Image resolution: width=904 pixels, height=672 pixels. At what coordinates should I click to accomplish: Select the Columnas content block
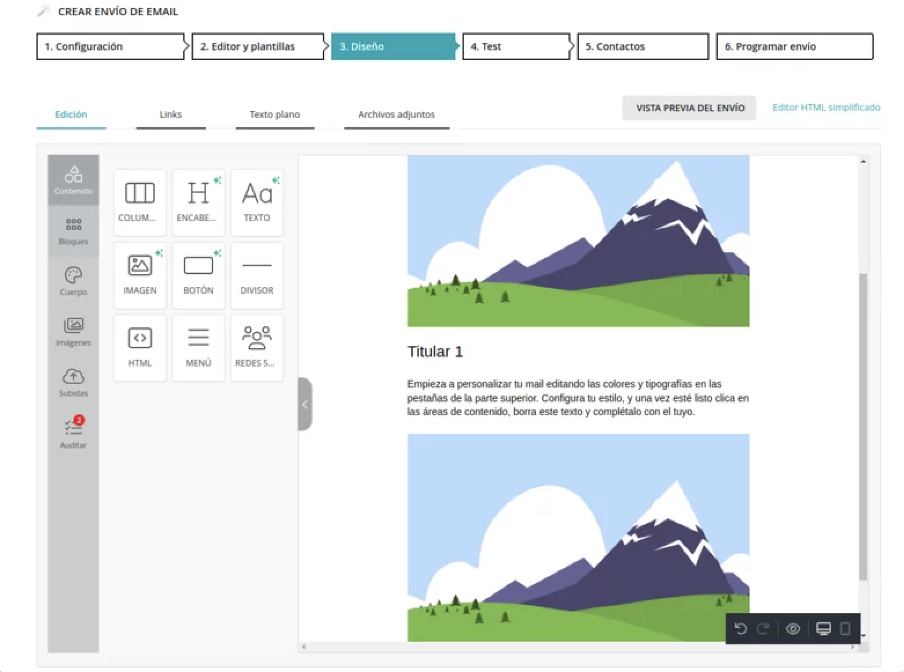click(140, 202)
